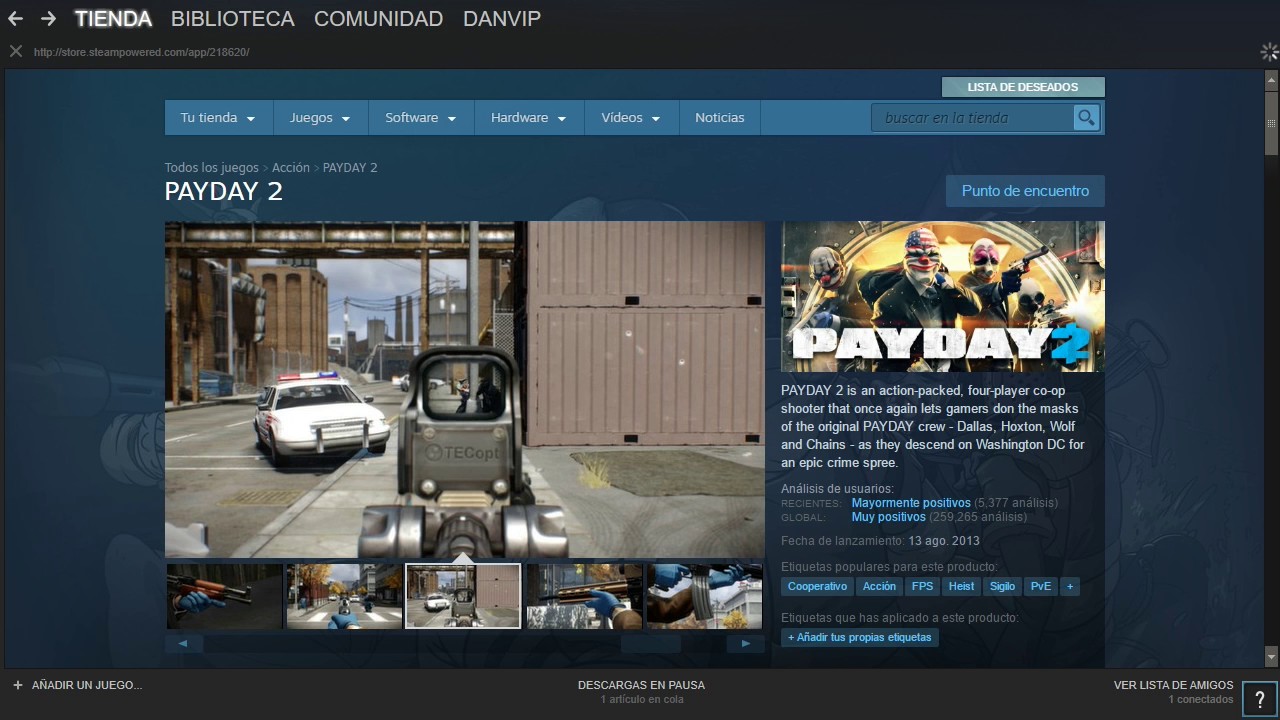Viewport: 1280px width, 720px height.
Task: Expand the Juegos dropdown
Action: [x=320, y=118]
